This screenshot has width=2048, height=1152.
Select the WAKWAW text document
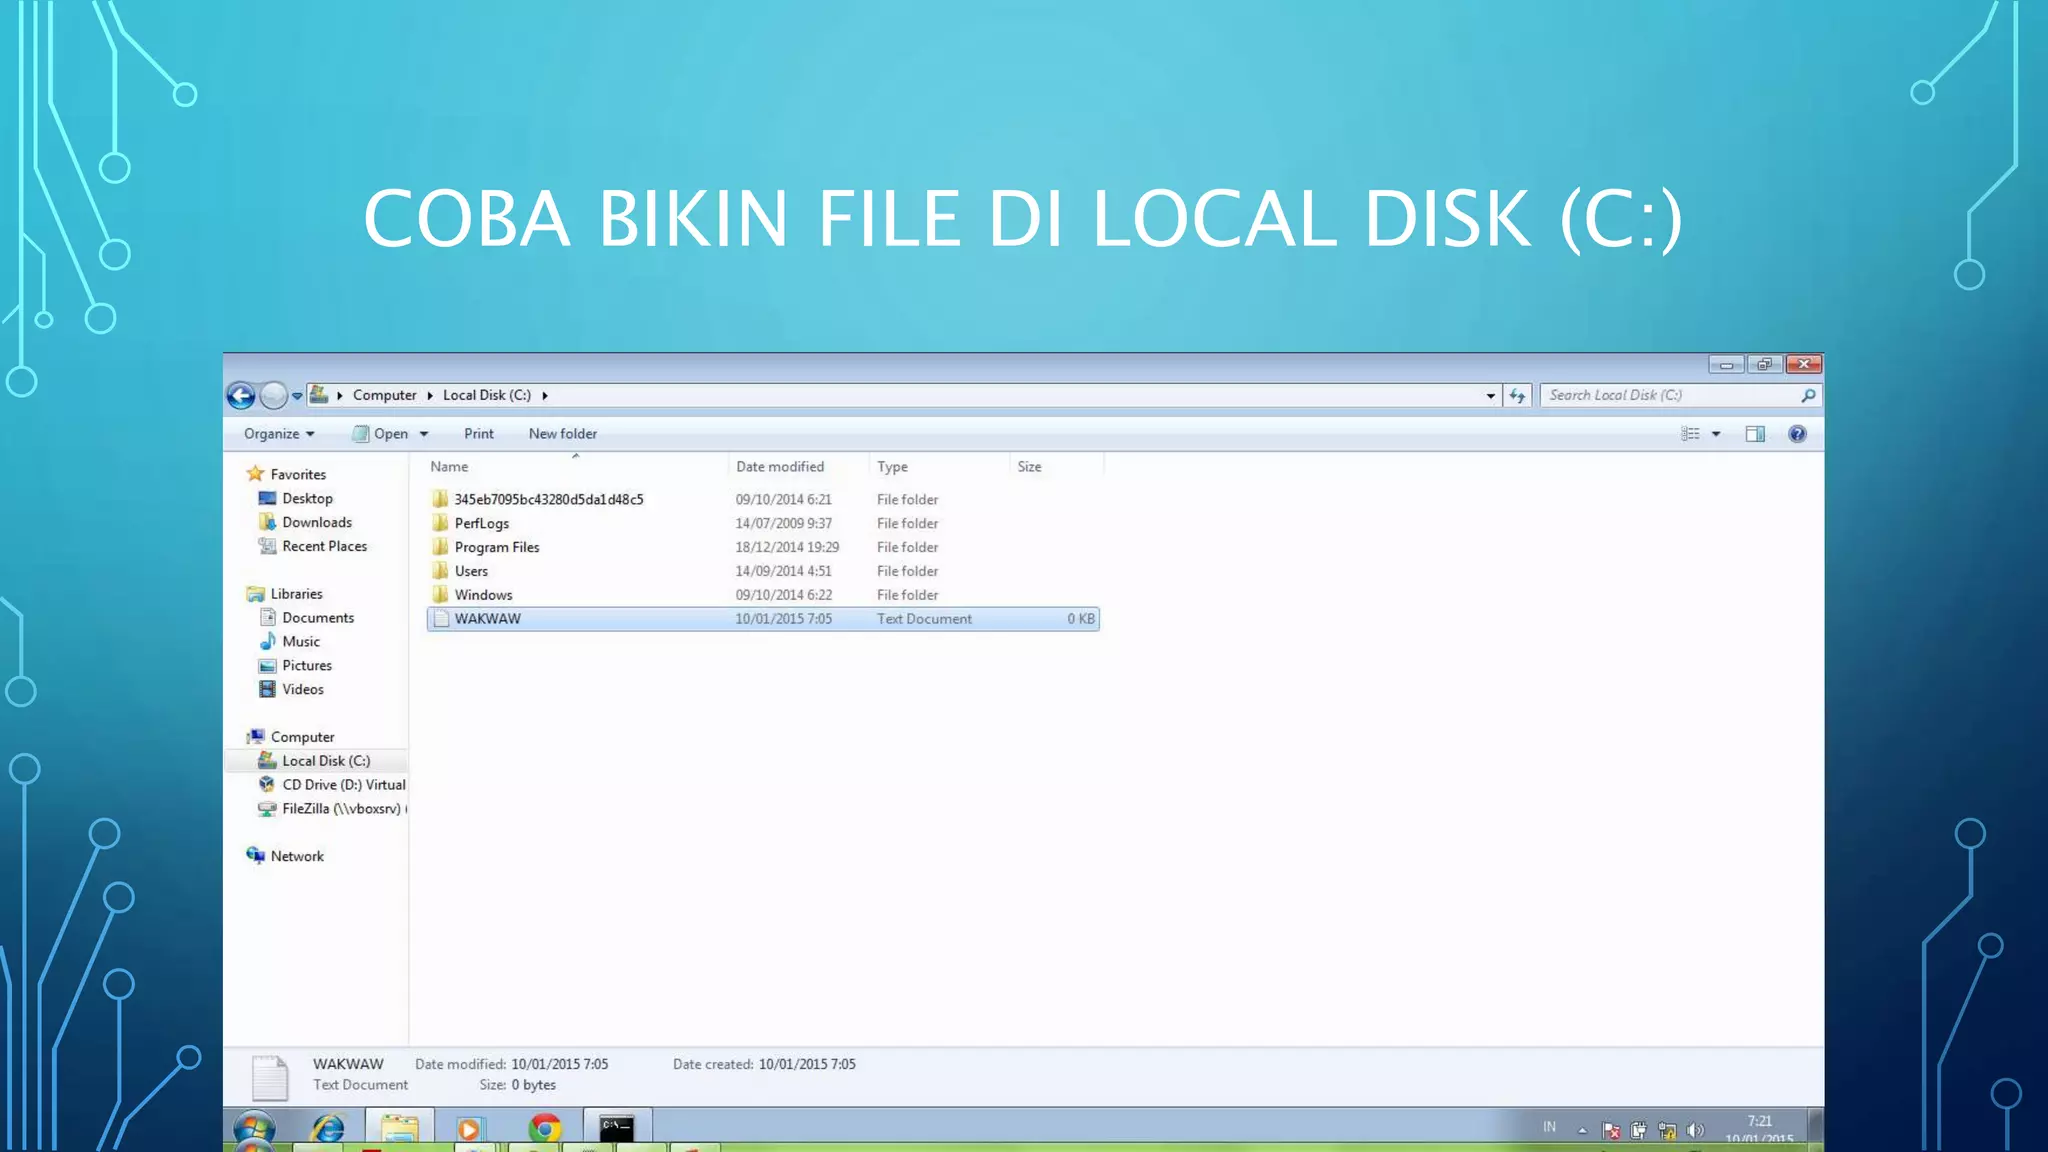[x=763, y=619]
